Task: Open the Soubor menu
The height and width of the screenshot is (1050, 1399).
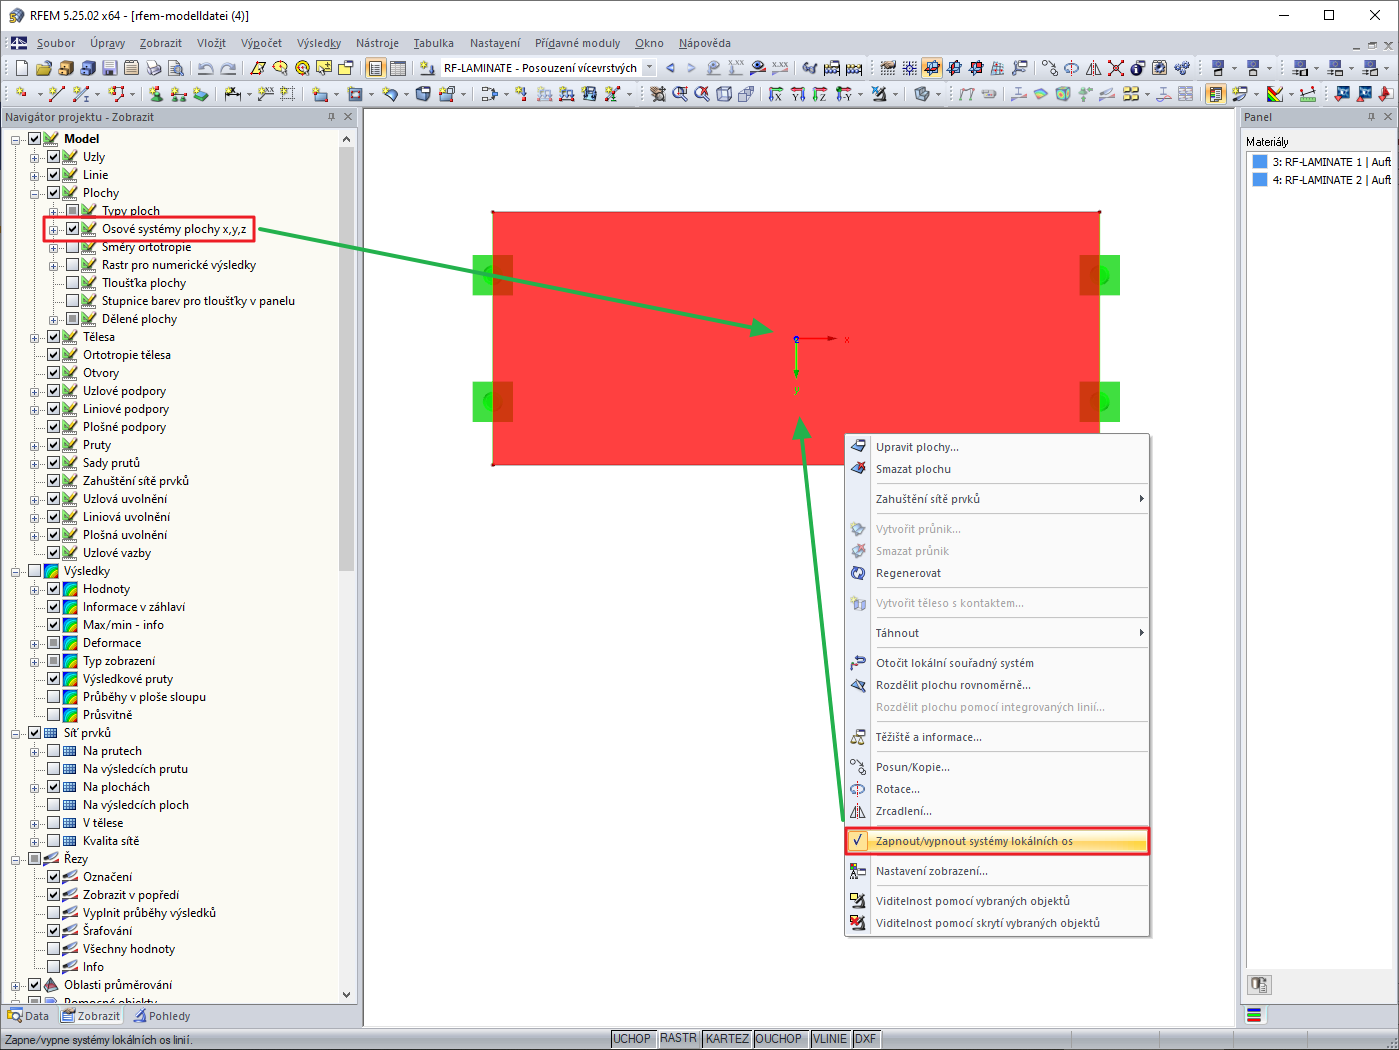Action: [56, 43]
